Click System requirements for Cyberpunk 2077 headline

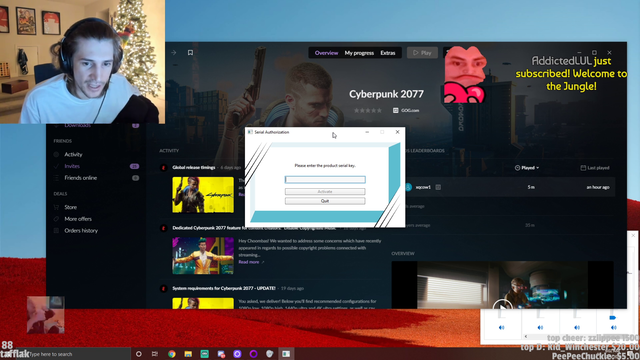coord(224,288)
